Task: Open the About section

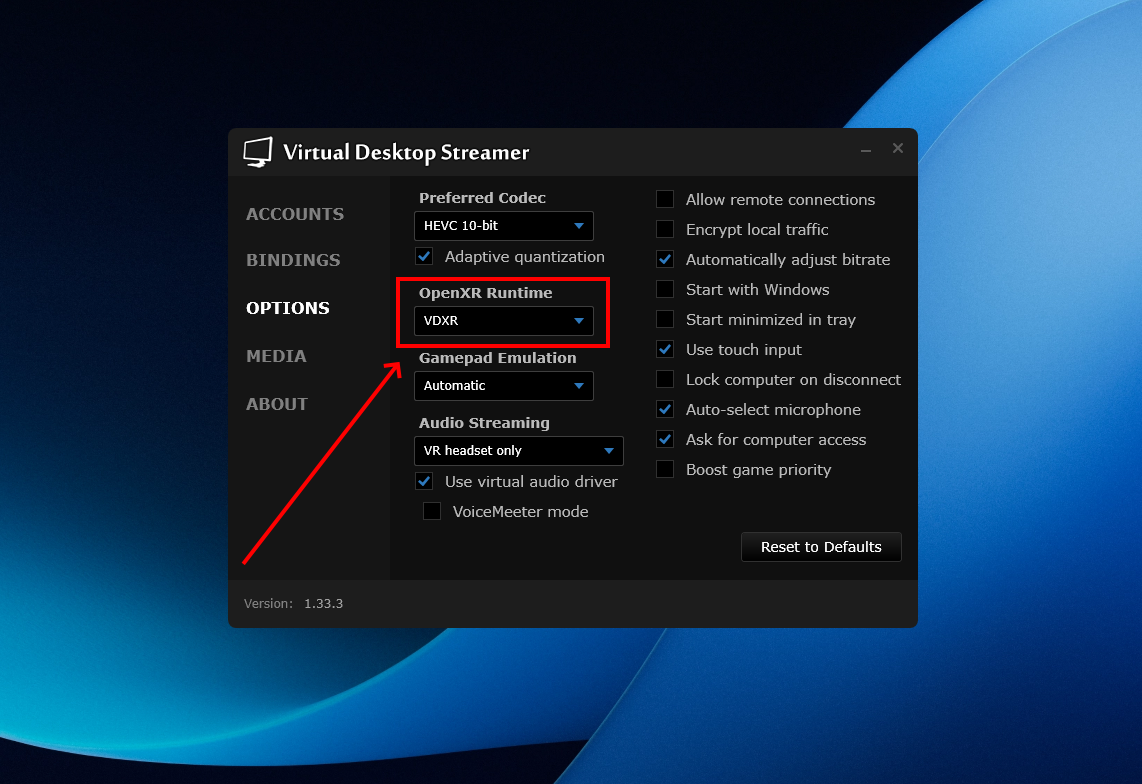Action: pos(277,404)
